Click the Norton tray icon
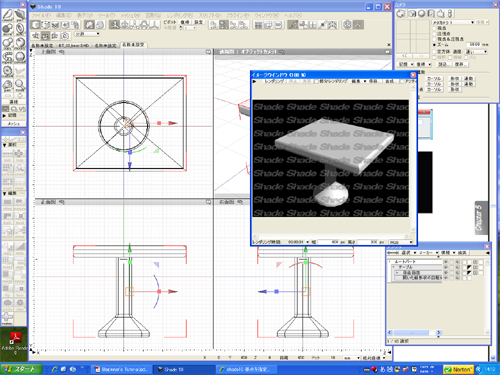Viewport: 500px width, 375px height. point(459,369)
